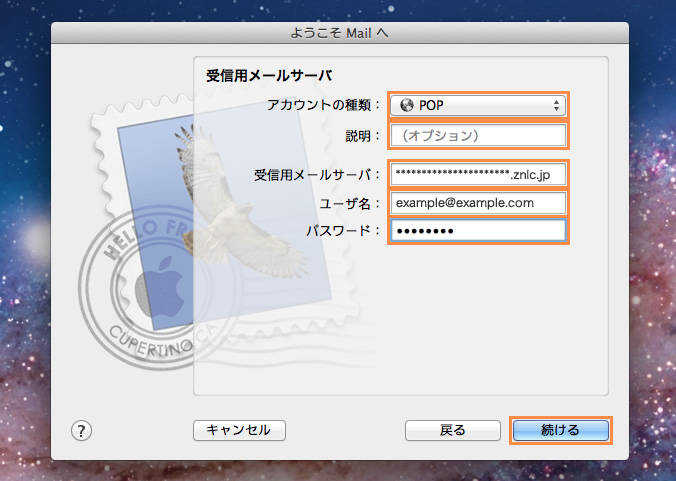676x481 pixels.
Task: Click the 戻る button
Action: [x=453, y=430]
